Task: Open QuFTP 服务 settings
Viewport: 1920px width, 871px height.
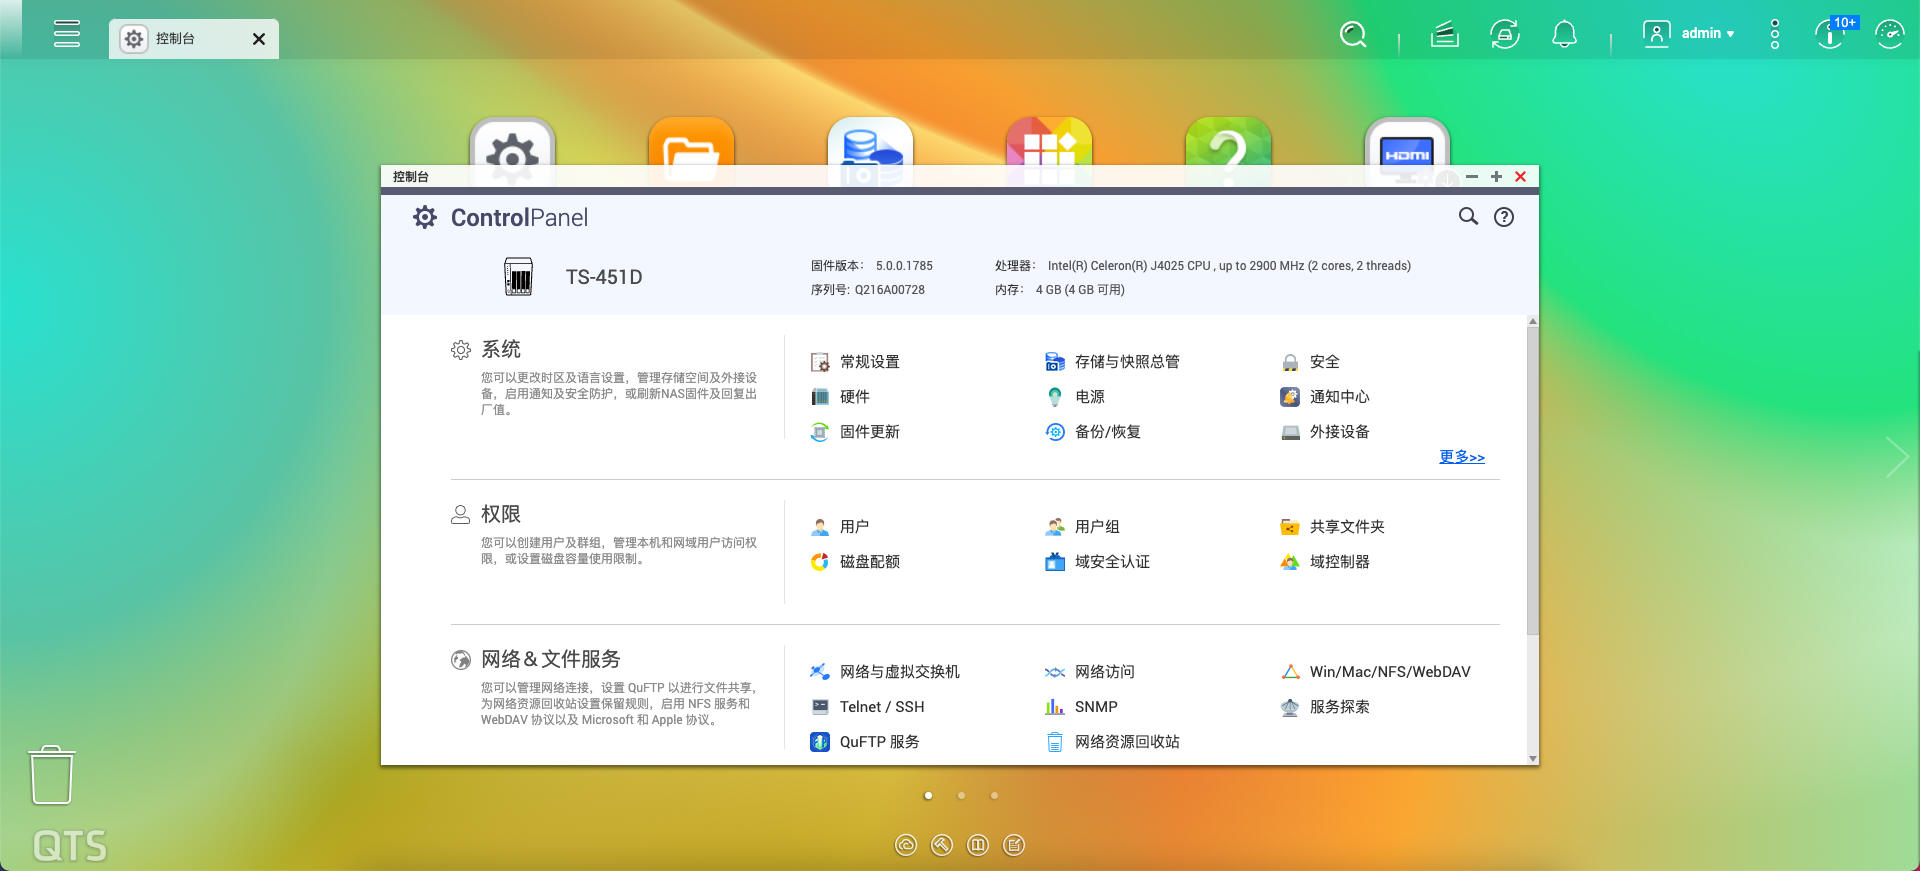Action: pyautogui.click(x=865, y=742)
